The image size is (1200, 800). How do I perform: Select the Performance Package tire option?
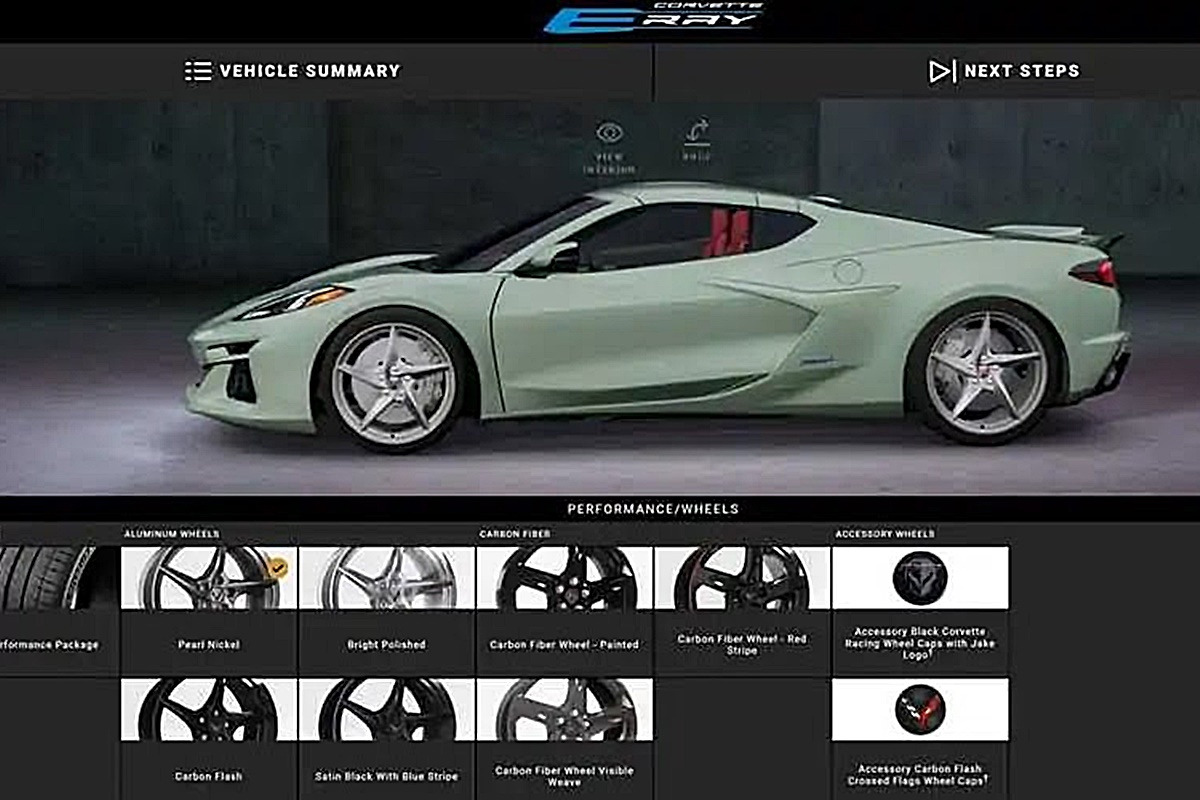tap(59, 610)
